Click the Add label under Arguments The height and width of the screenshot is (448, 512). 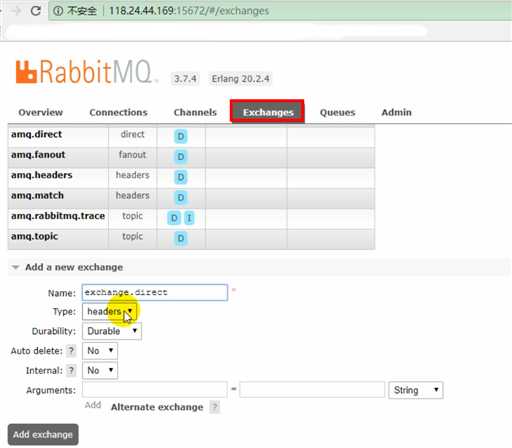click(93, 405)
